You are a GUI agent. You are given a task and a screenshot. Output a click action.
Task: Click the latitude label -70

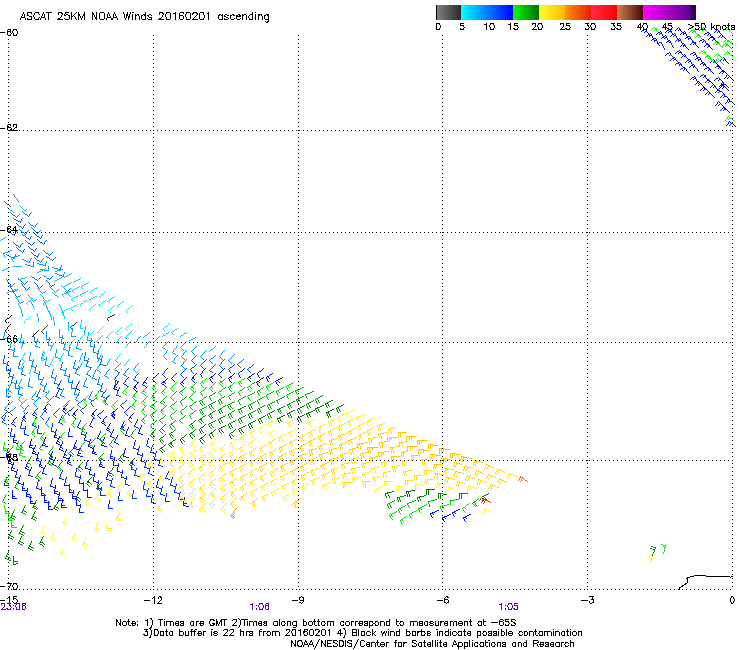tap(9, 587)
